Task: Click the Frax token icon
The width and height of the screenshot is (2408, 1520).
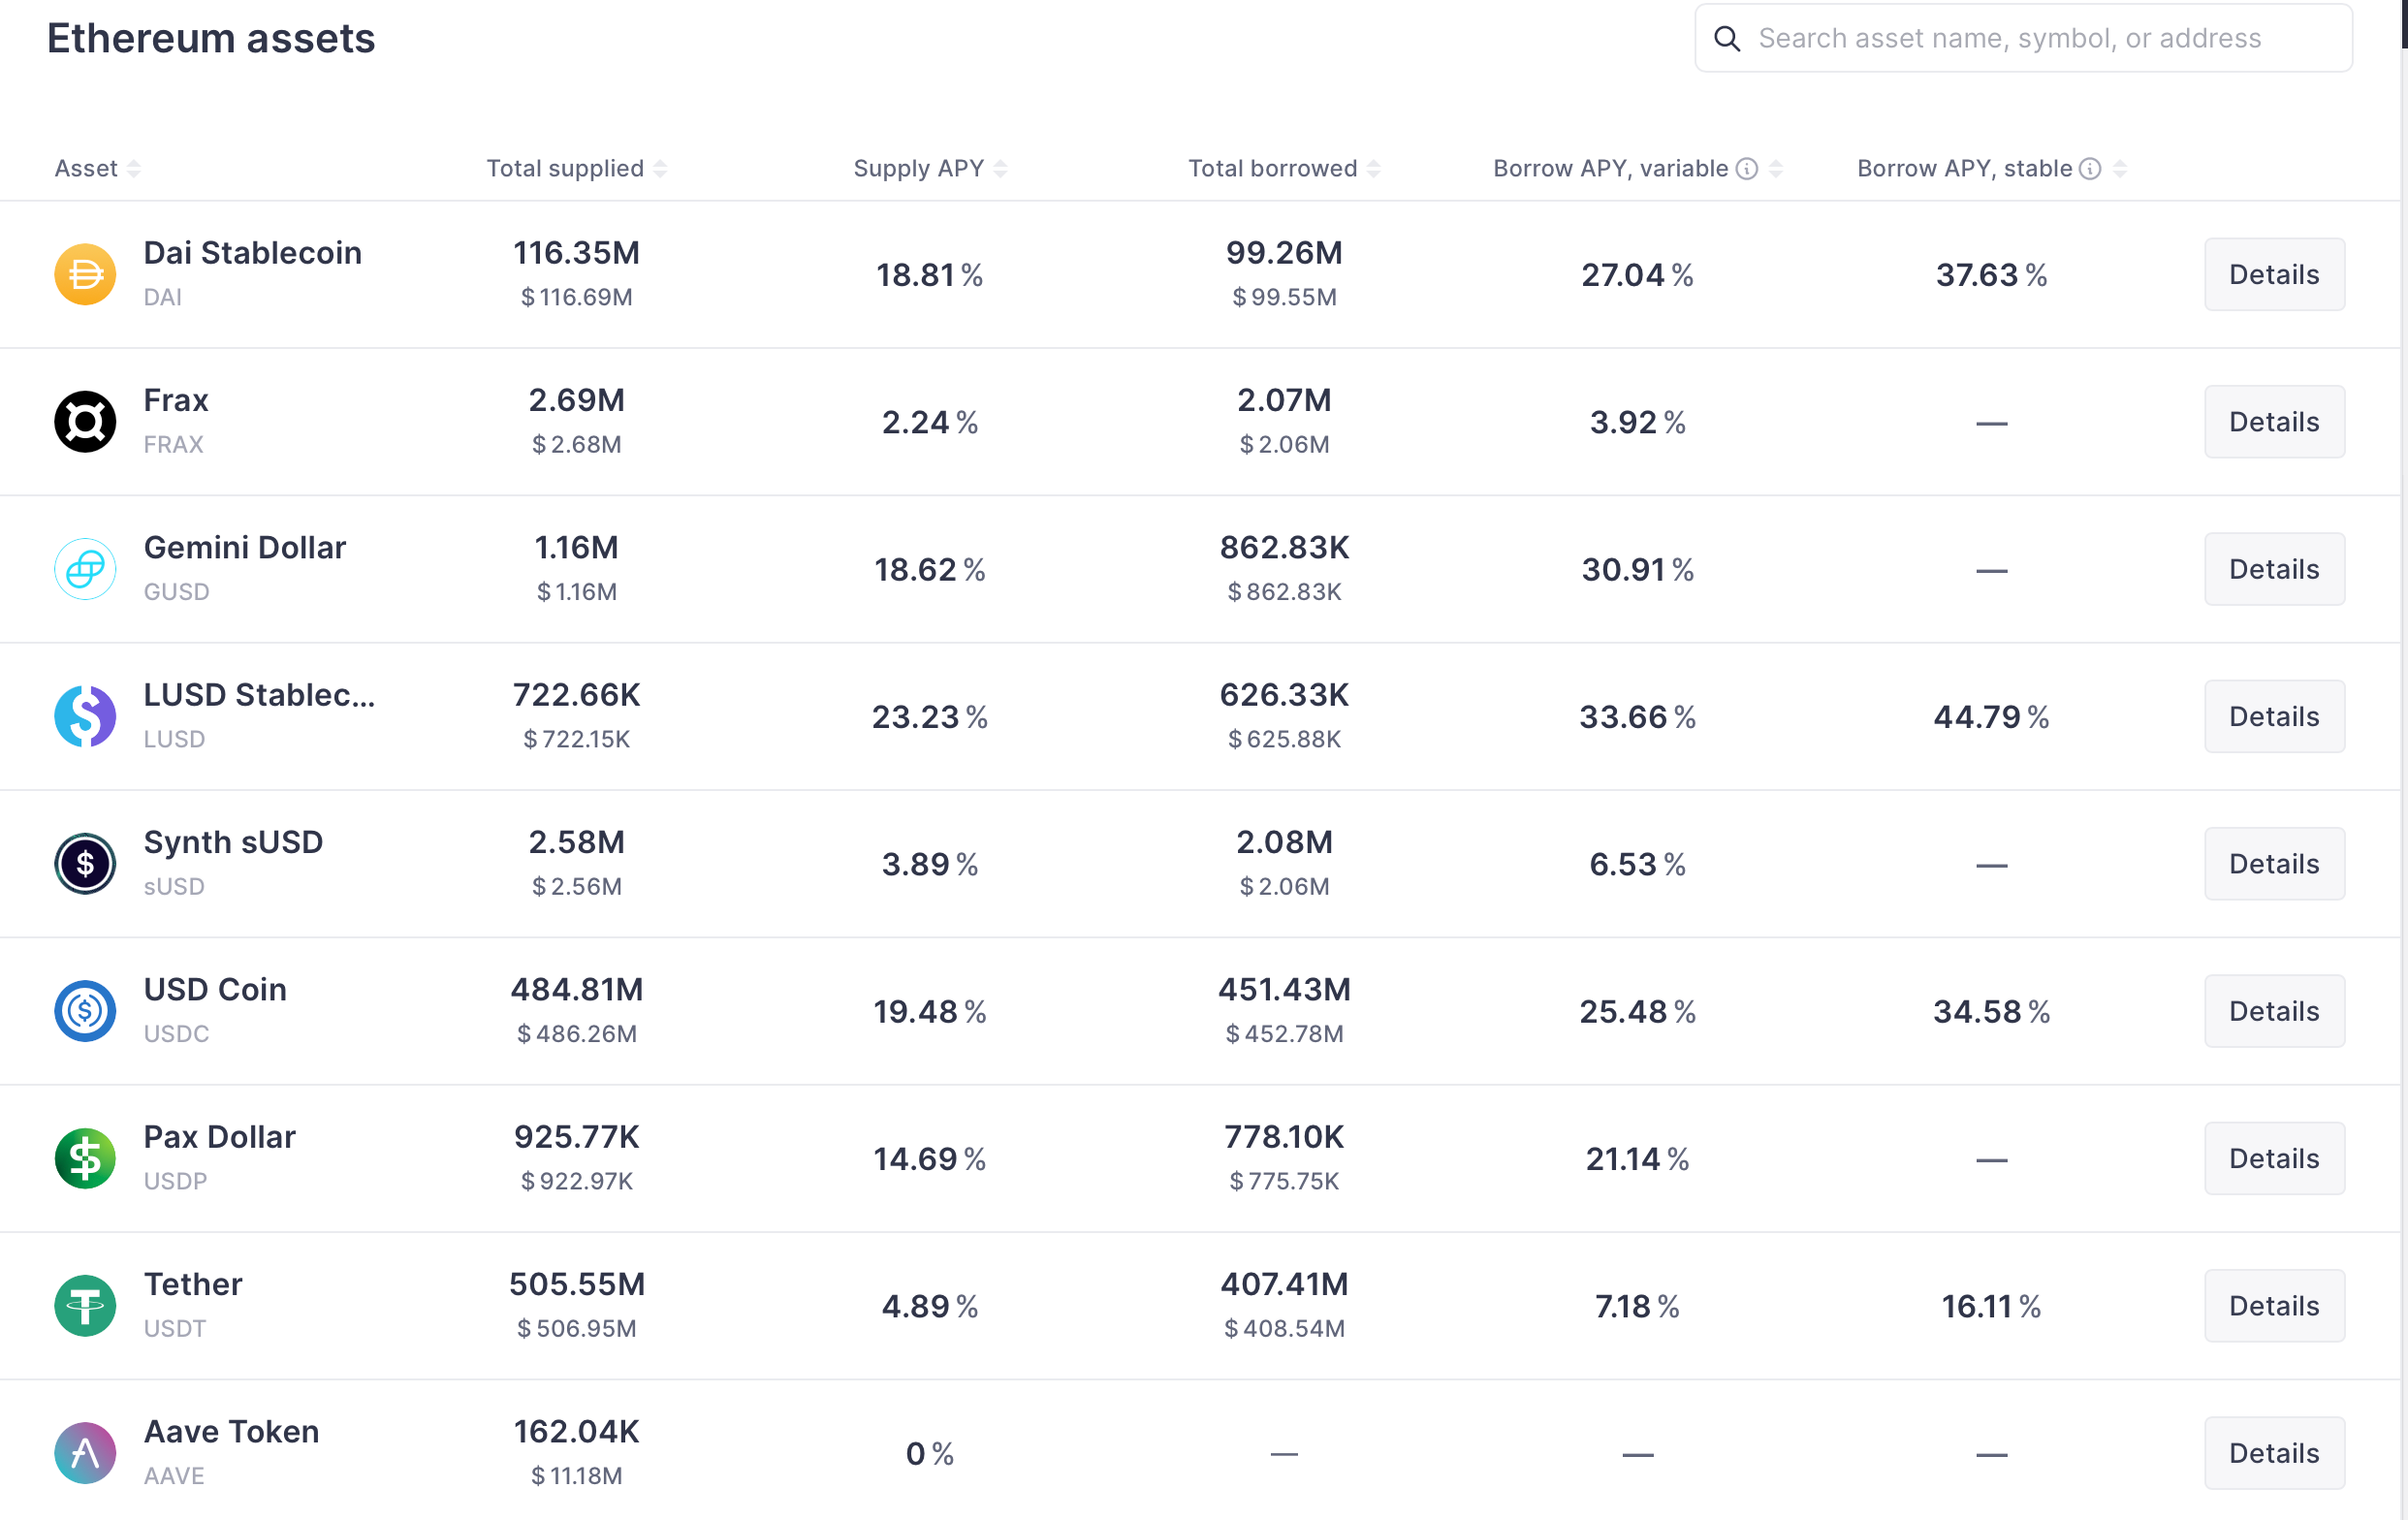Action: [85, 421]
